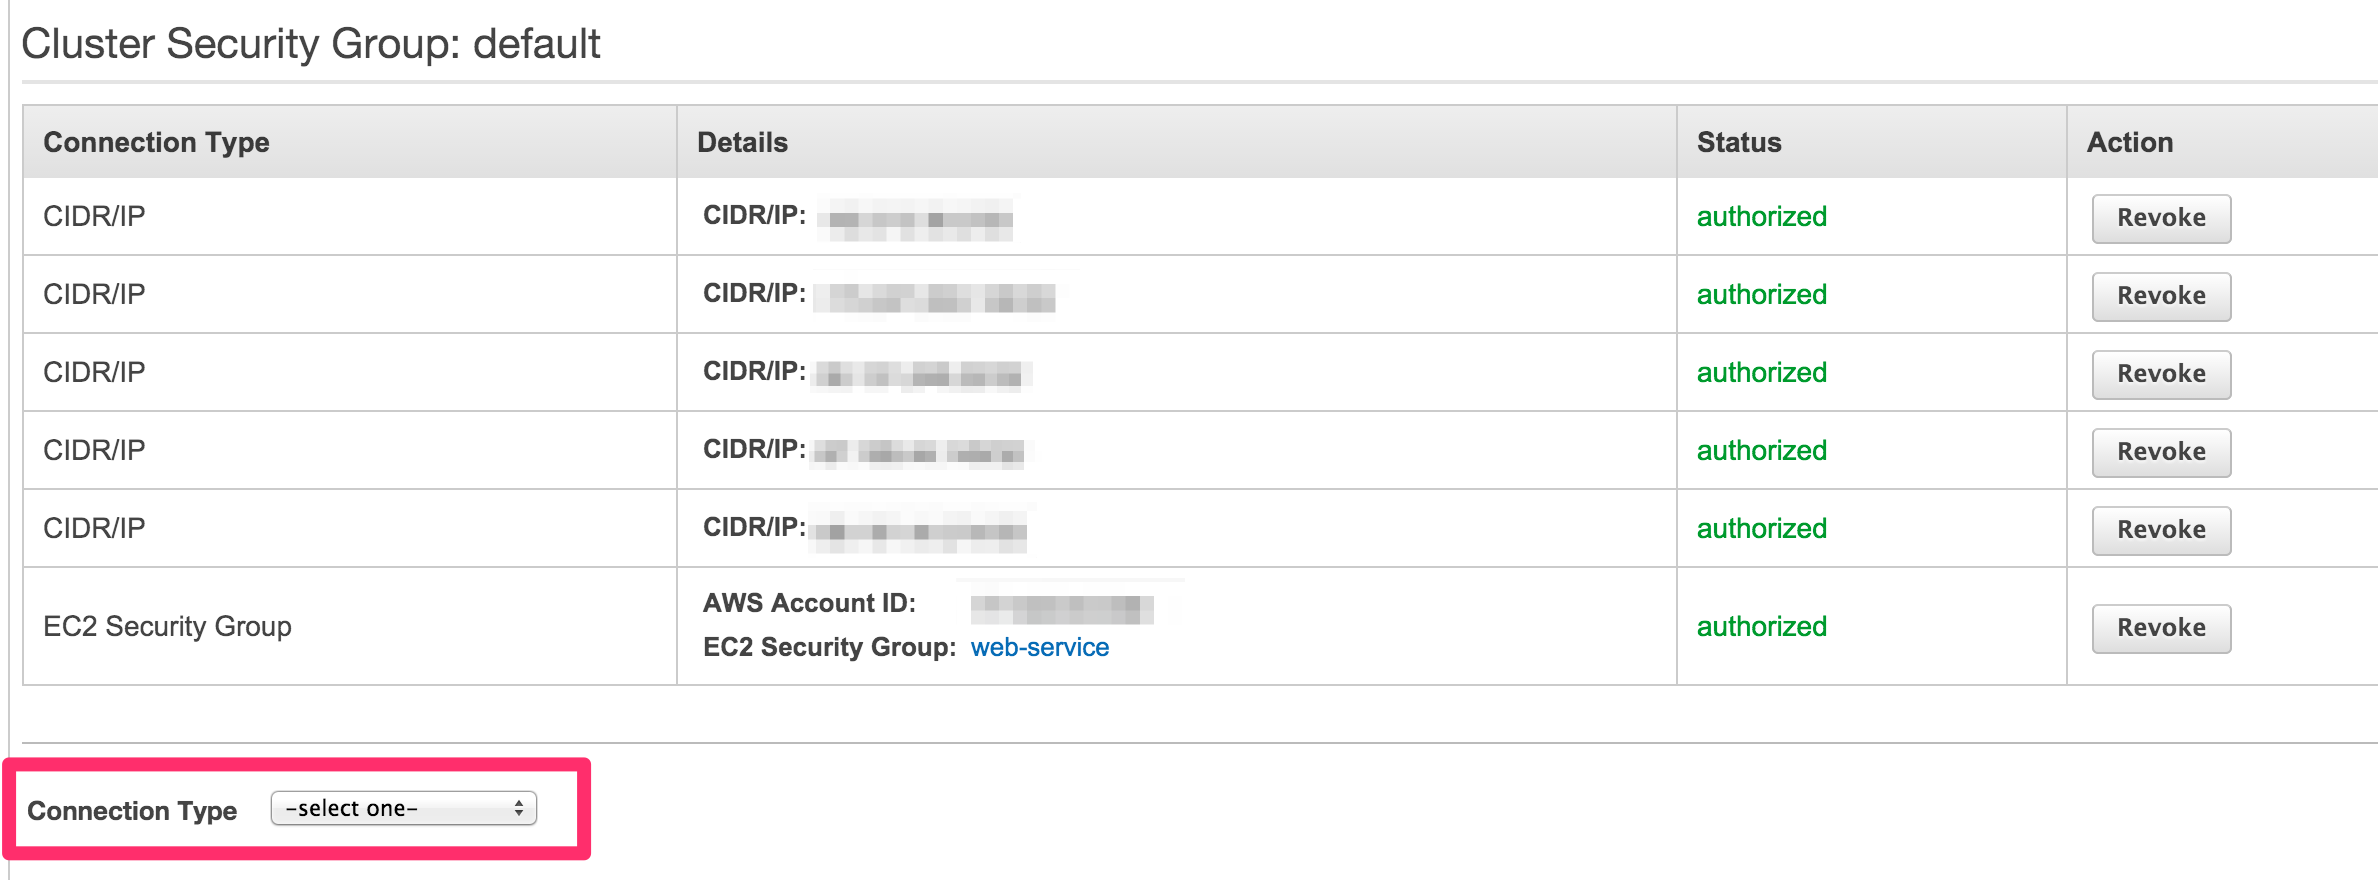Select the EC2 Security Group row label

pos(168,627)
